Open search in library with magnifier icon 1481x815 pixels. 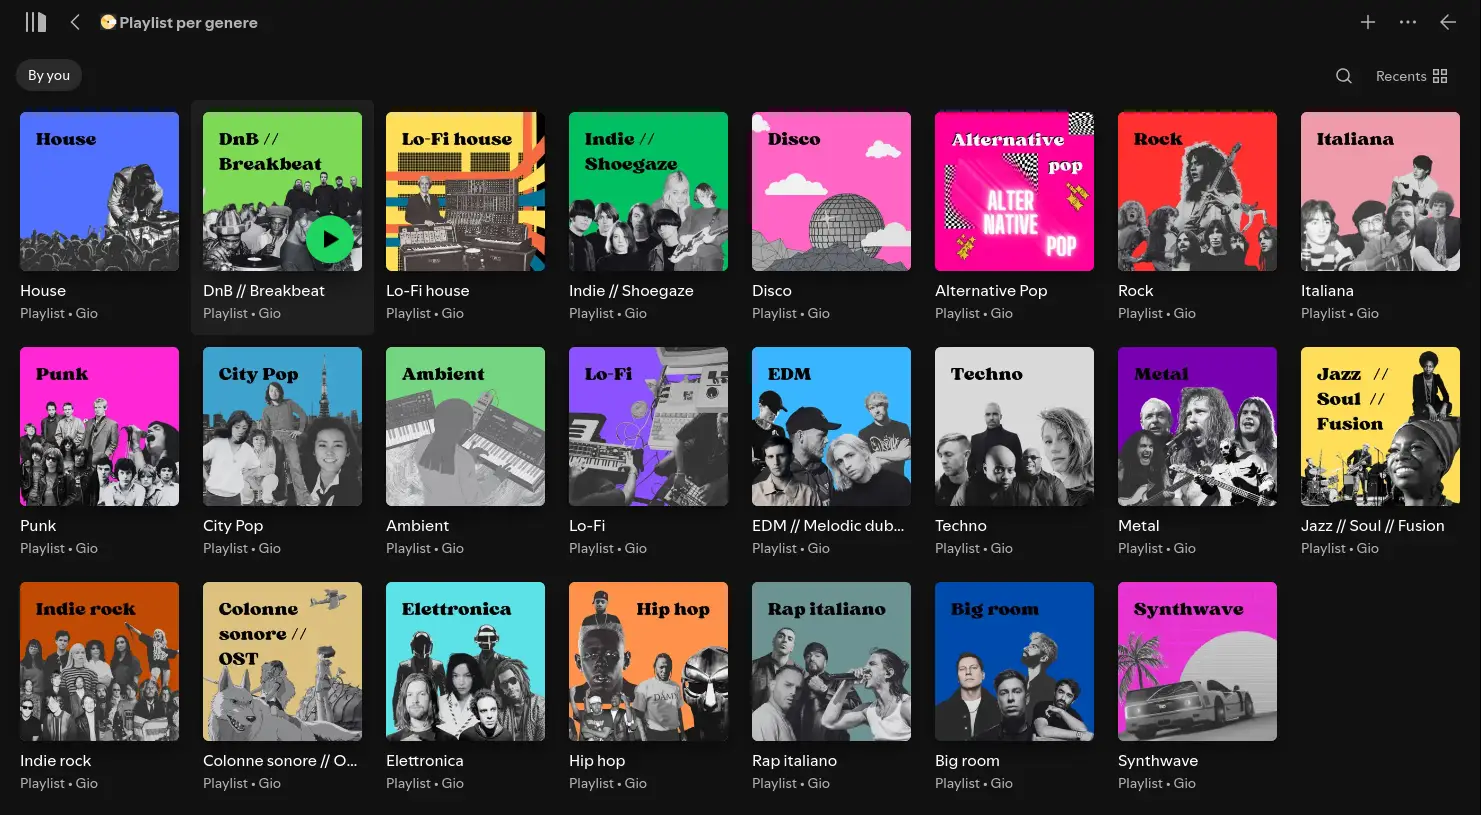coord(1343,76)
